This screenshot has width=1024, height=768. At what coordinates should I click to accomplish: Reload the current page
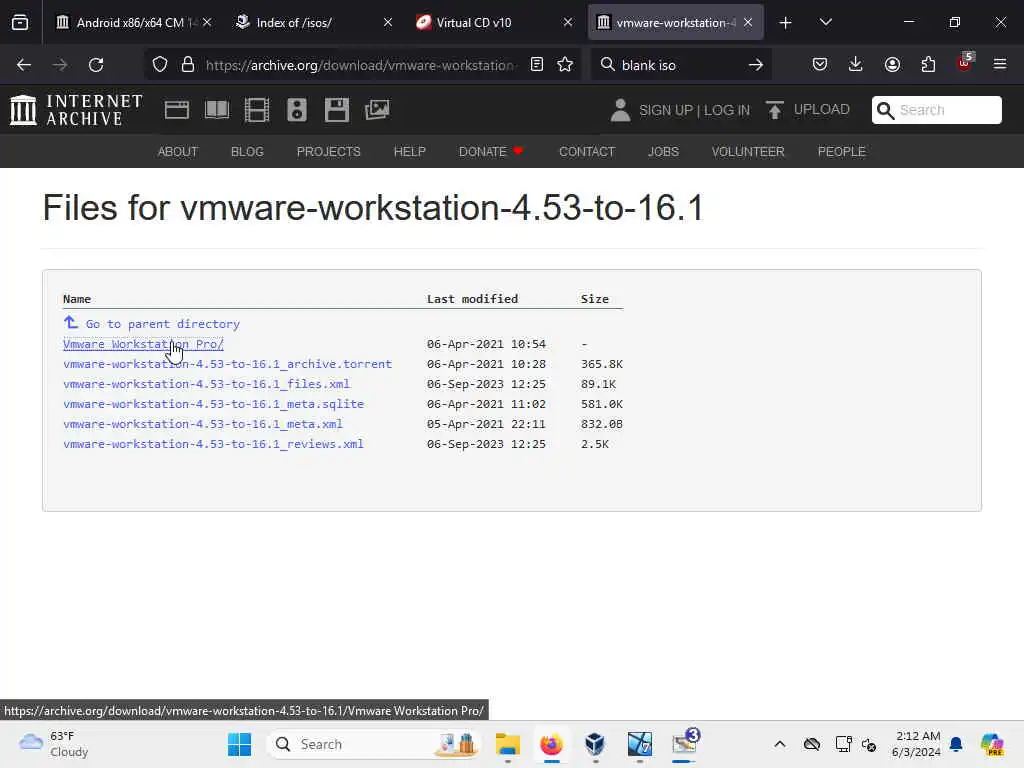click(96, 65)
